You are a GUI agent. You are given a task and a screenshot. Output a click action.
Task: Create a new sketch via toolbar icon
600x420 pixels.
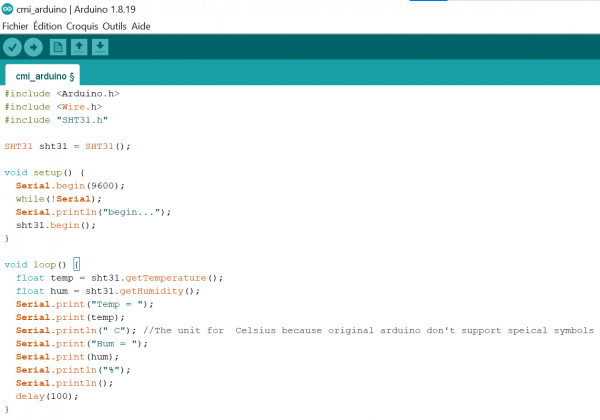click(x=57, y=47)
